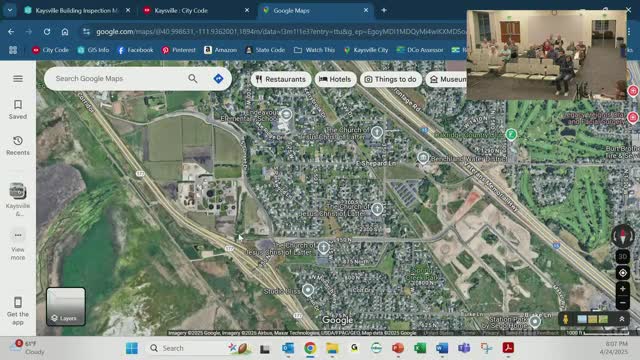Open Word from the taskbar
Screen dimensions: 640x360
point(442,348)
